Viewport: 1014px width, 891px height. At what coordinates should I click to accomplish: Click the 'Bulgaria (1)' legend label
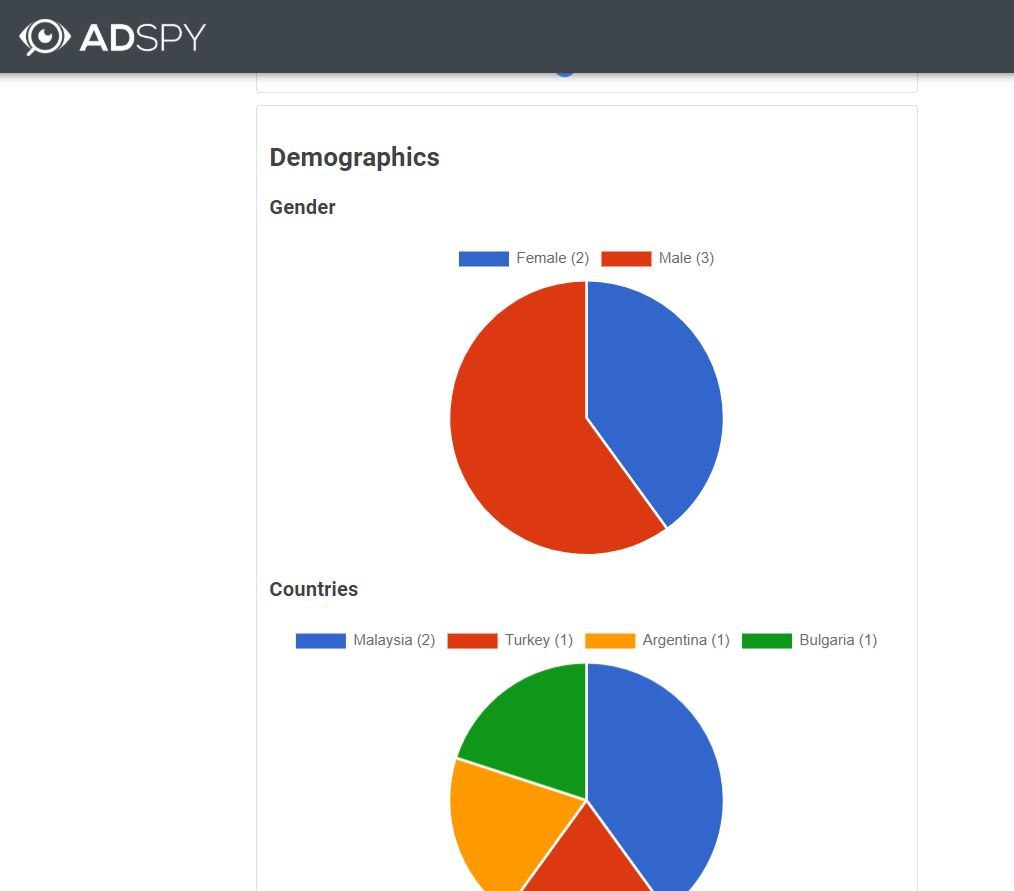coord(838,641)
